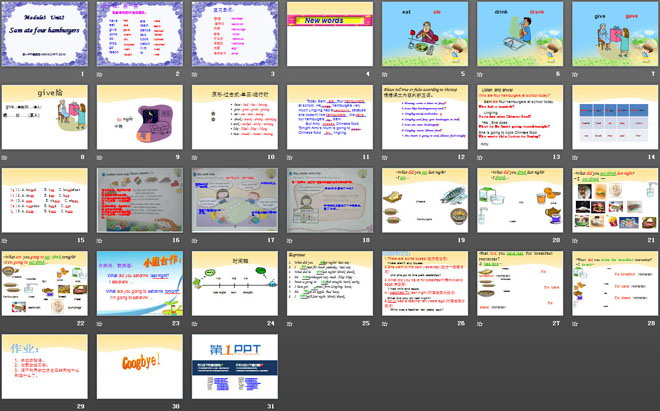Click the animation star icon under slide 19
Screen dimensions: 660x411
(385, 241)
